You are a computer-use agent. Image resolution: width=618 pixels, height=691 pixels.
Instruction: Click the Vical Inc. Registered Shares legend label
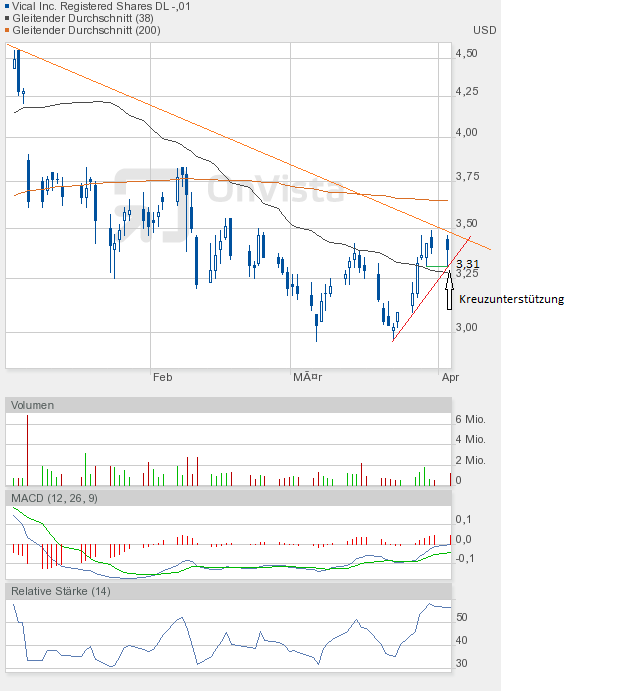click(101, 6)
